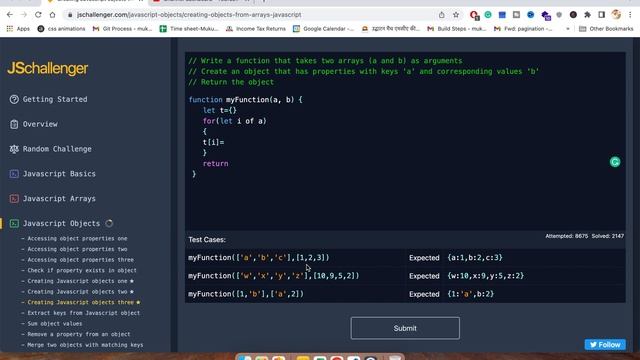The height and width of the screenshot is (360, 640).
Task: Open Creating Javascript objects two
Action: click(x=78, y=291)
